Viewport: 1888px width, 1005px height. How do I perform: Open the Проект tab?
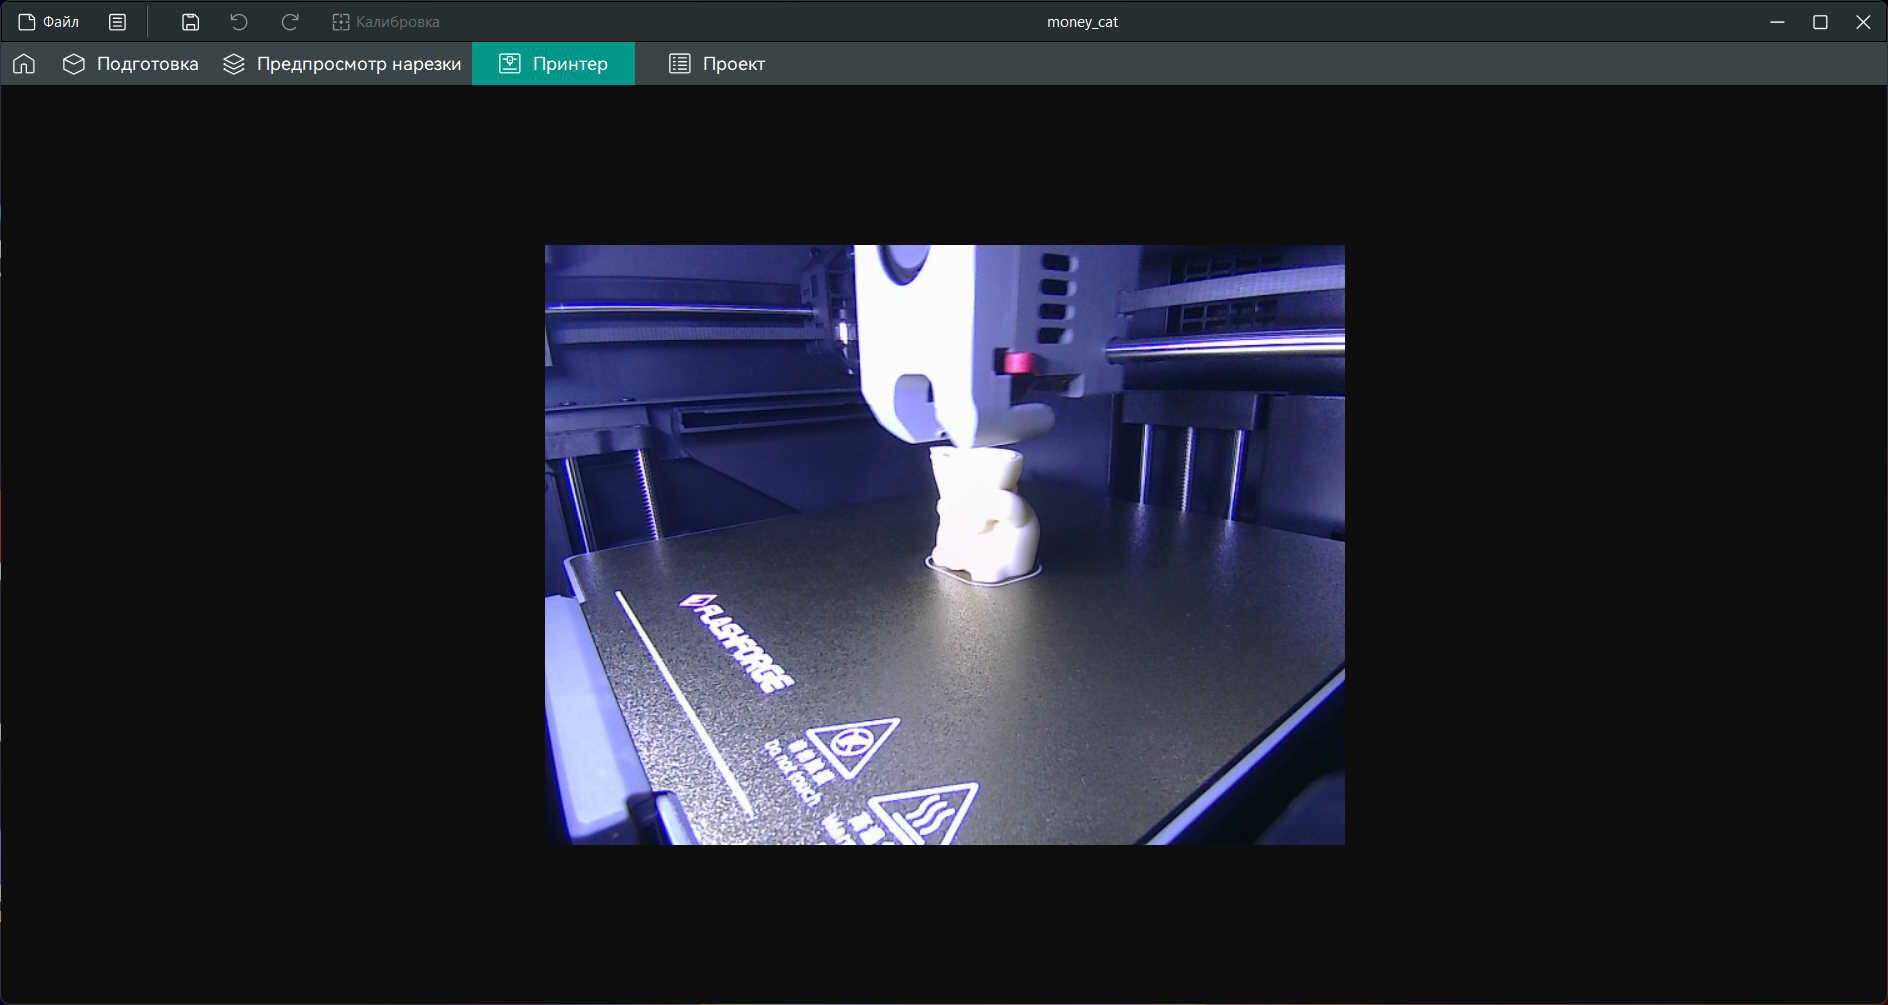coord(717,64)
